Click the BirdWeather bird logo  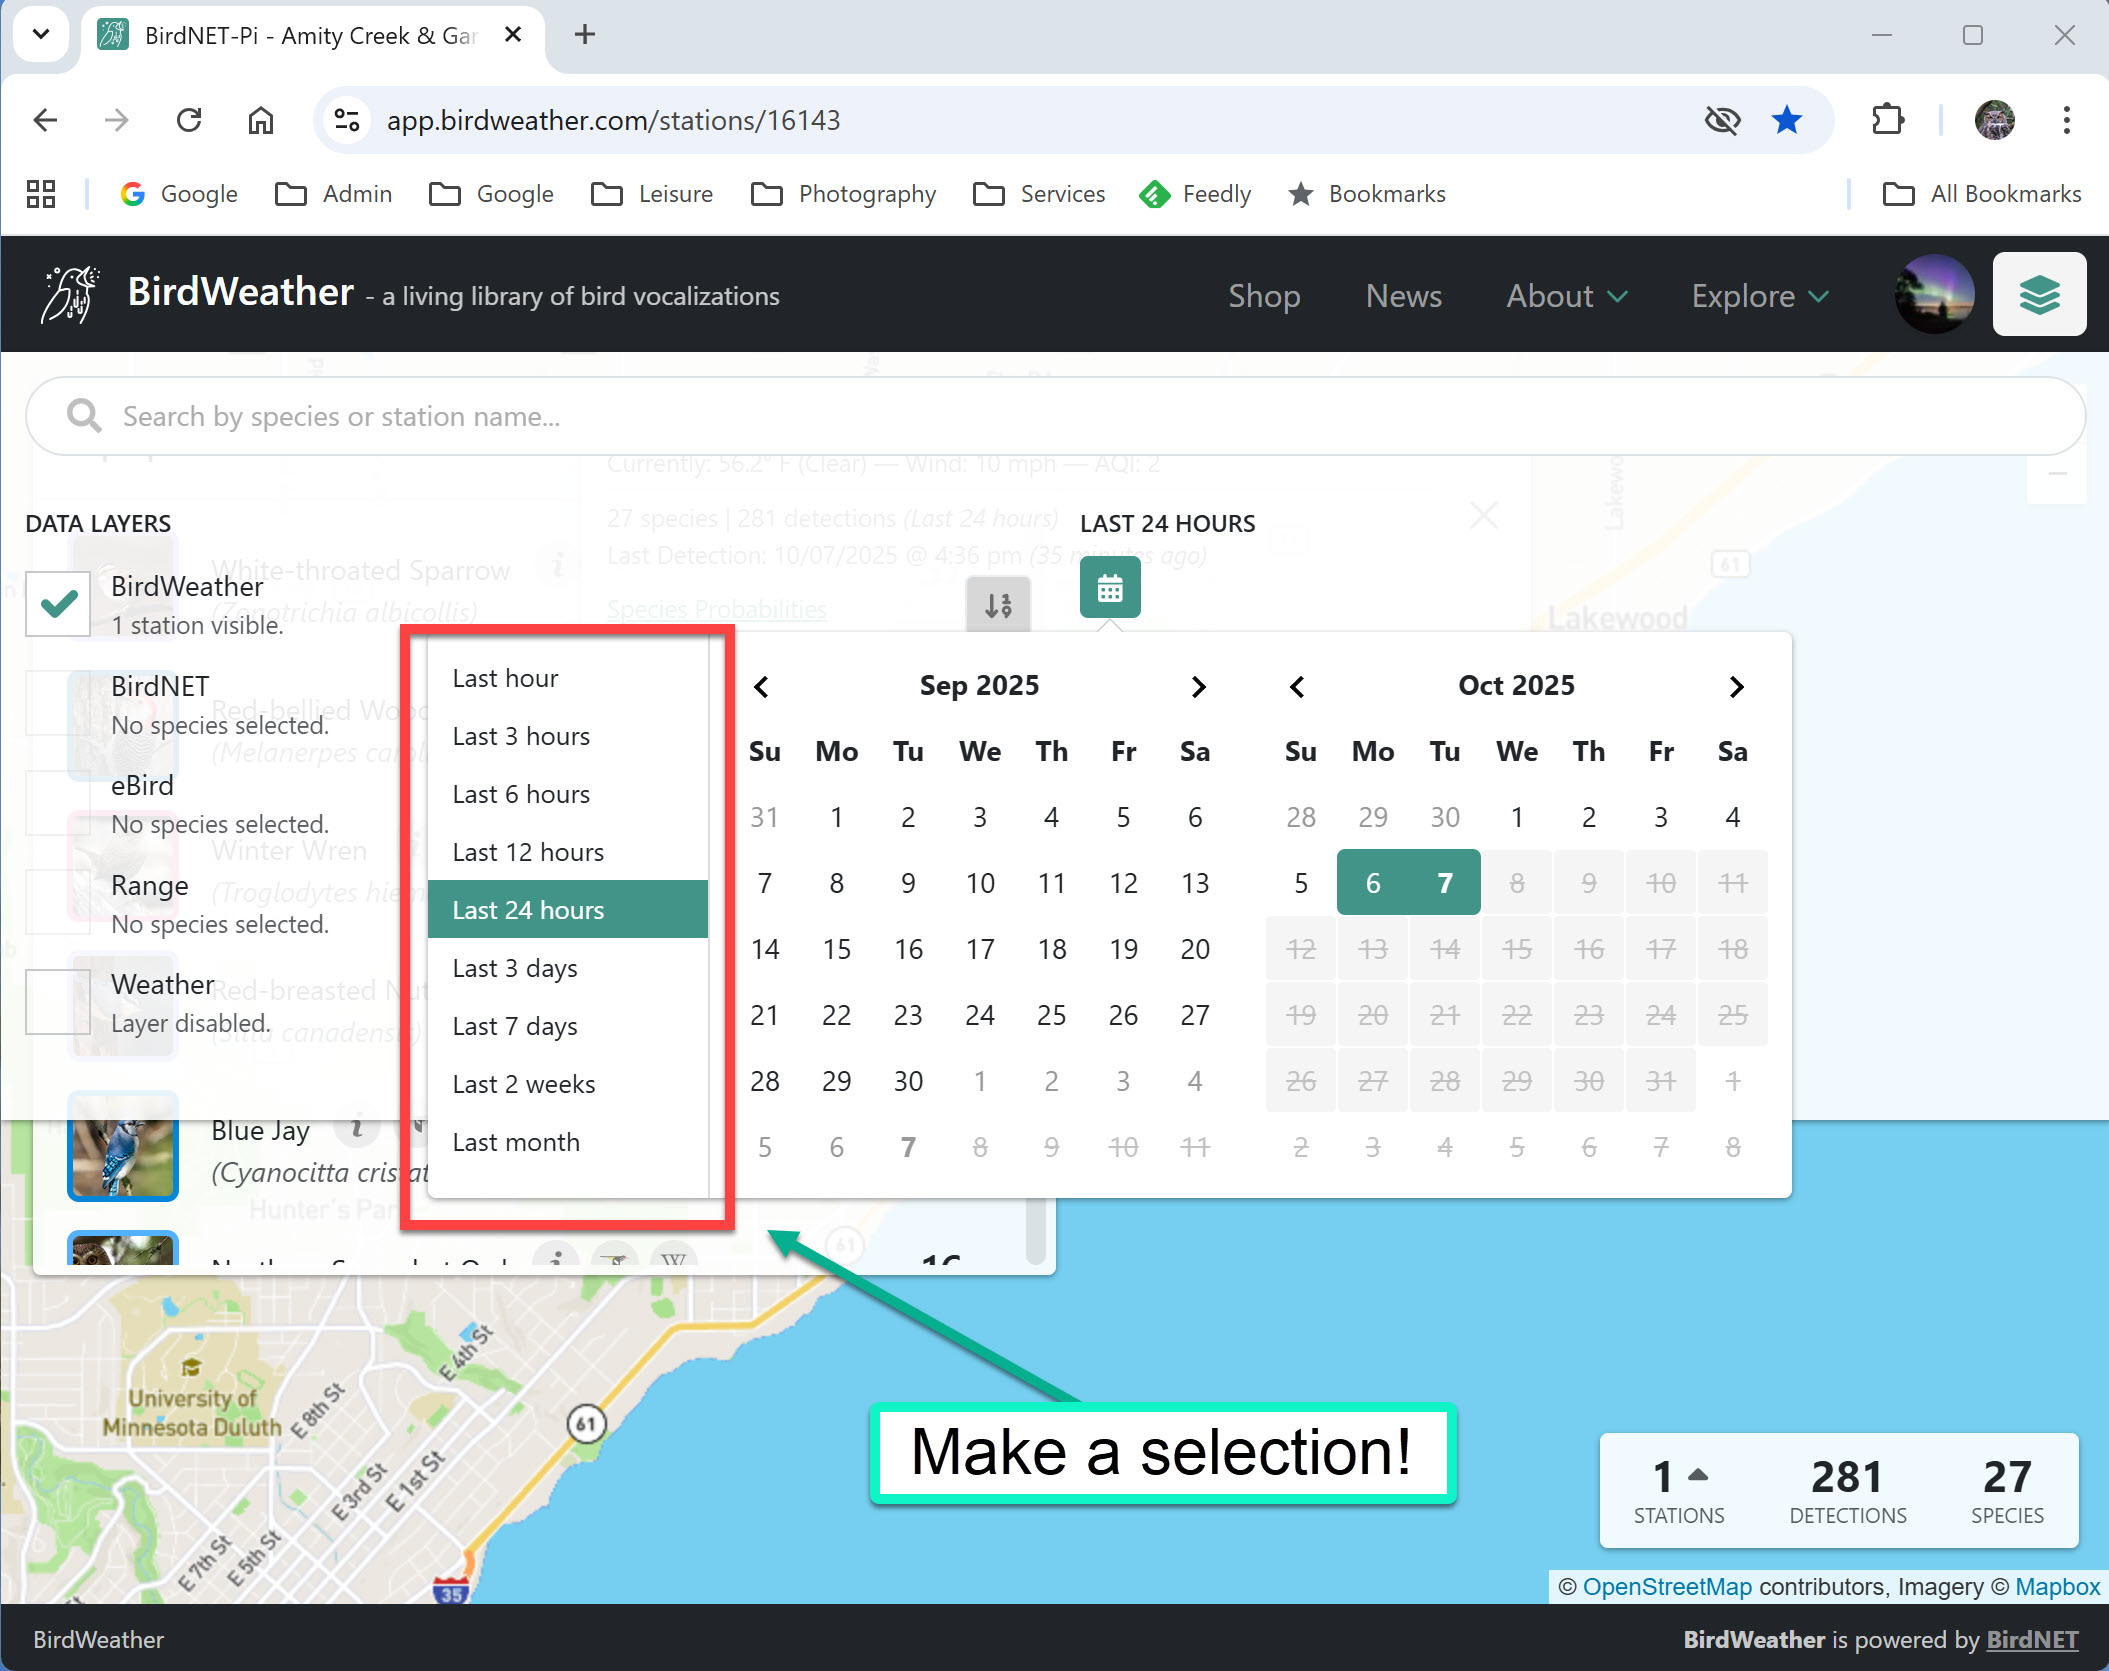pos(69,294)
